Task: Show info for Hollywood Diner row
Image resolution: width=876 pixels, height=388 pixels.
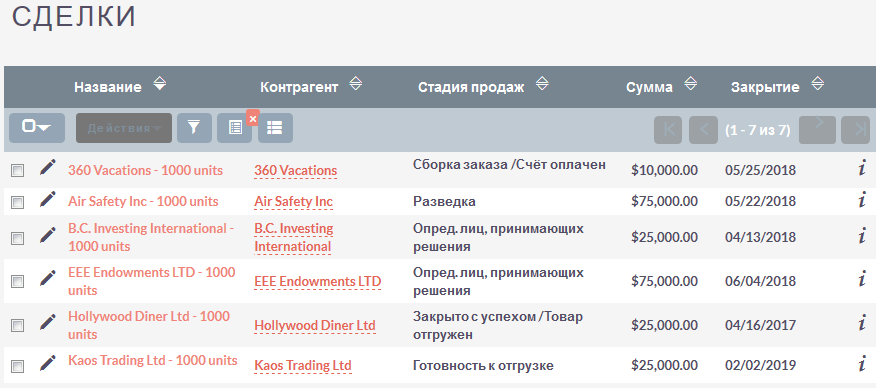Action: point(862,322)
